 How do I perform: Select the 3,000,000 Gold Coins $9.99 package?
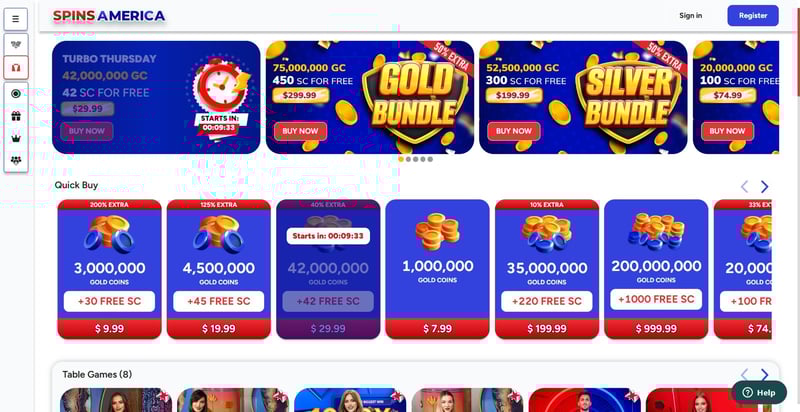[109, 269]
